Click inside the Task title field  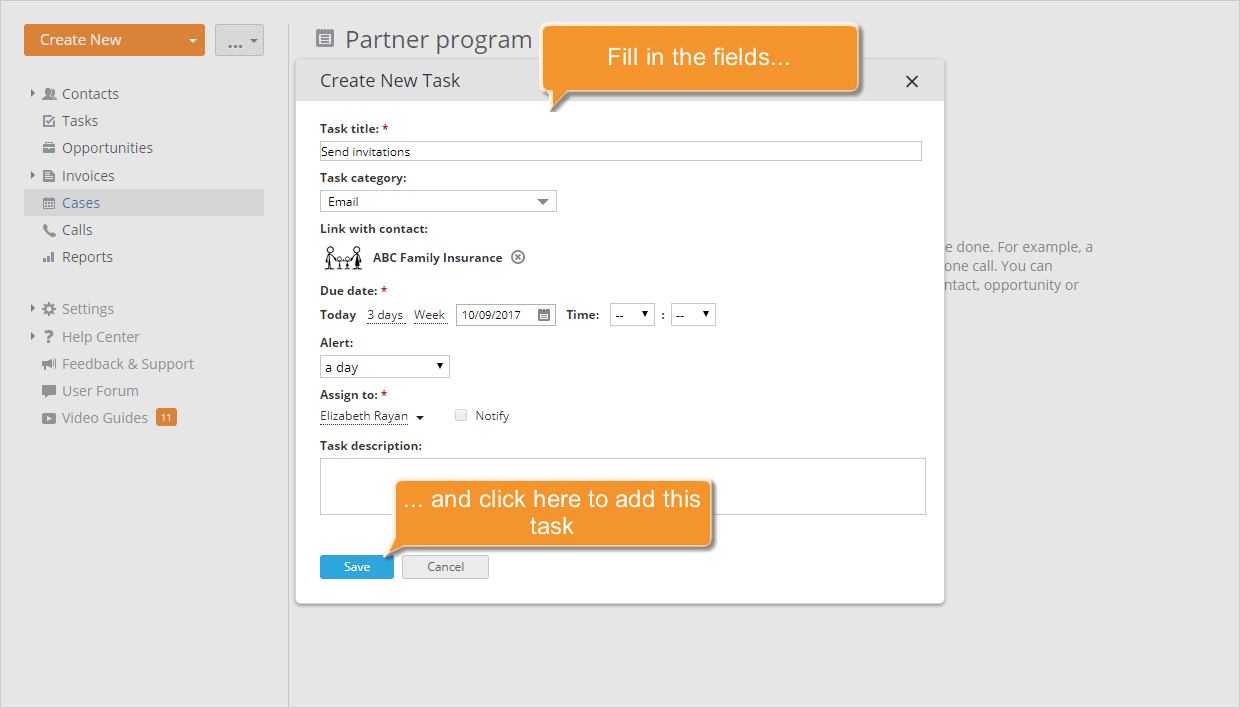point(620,150)
